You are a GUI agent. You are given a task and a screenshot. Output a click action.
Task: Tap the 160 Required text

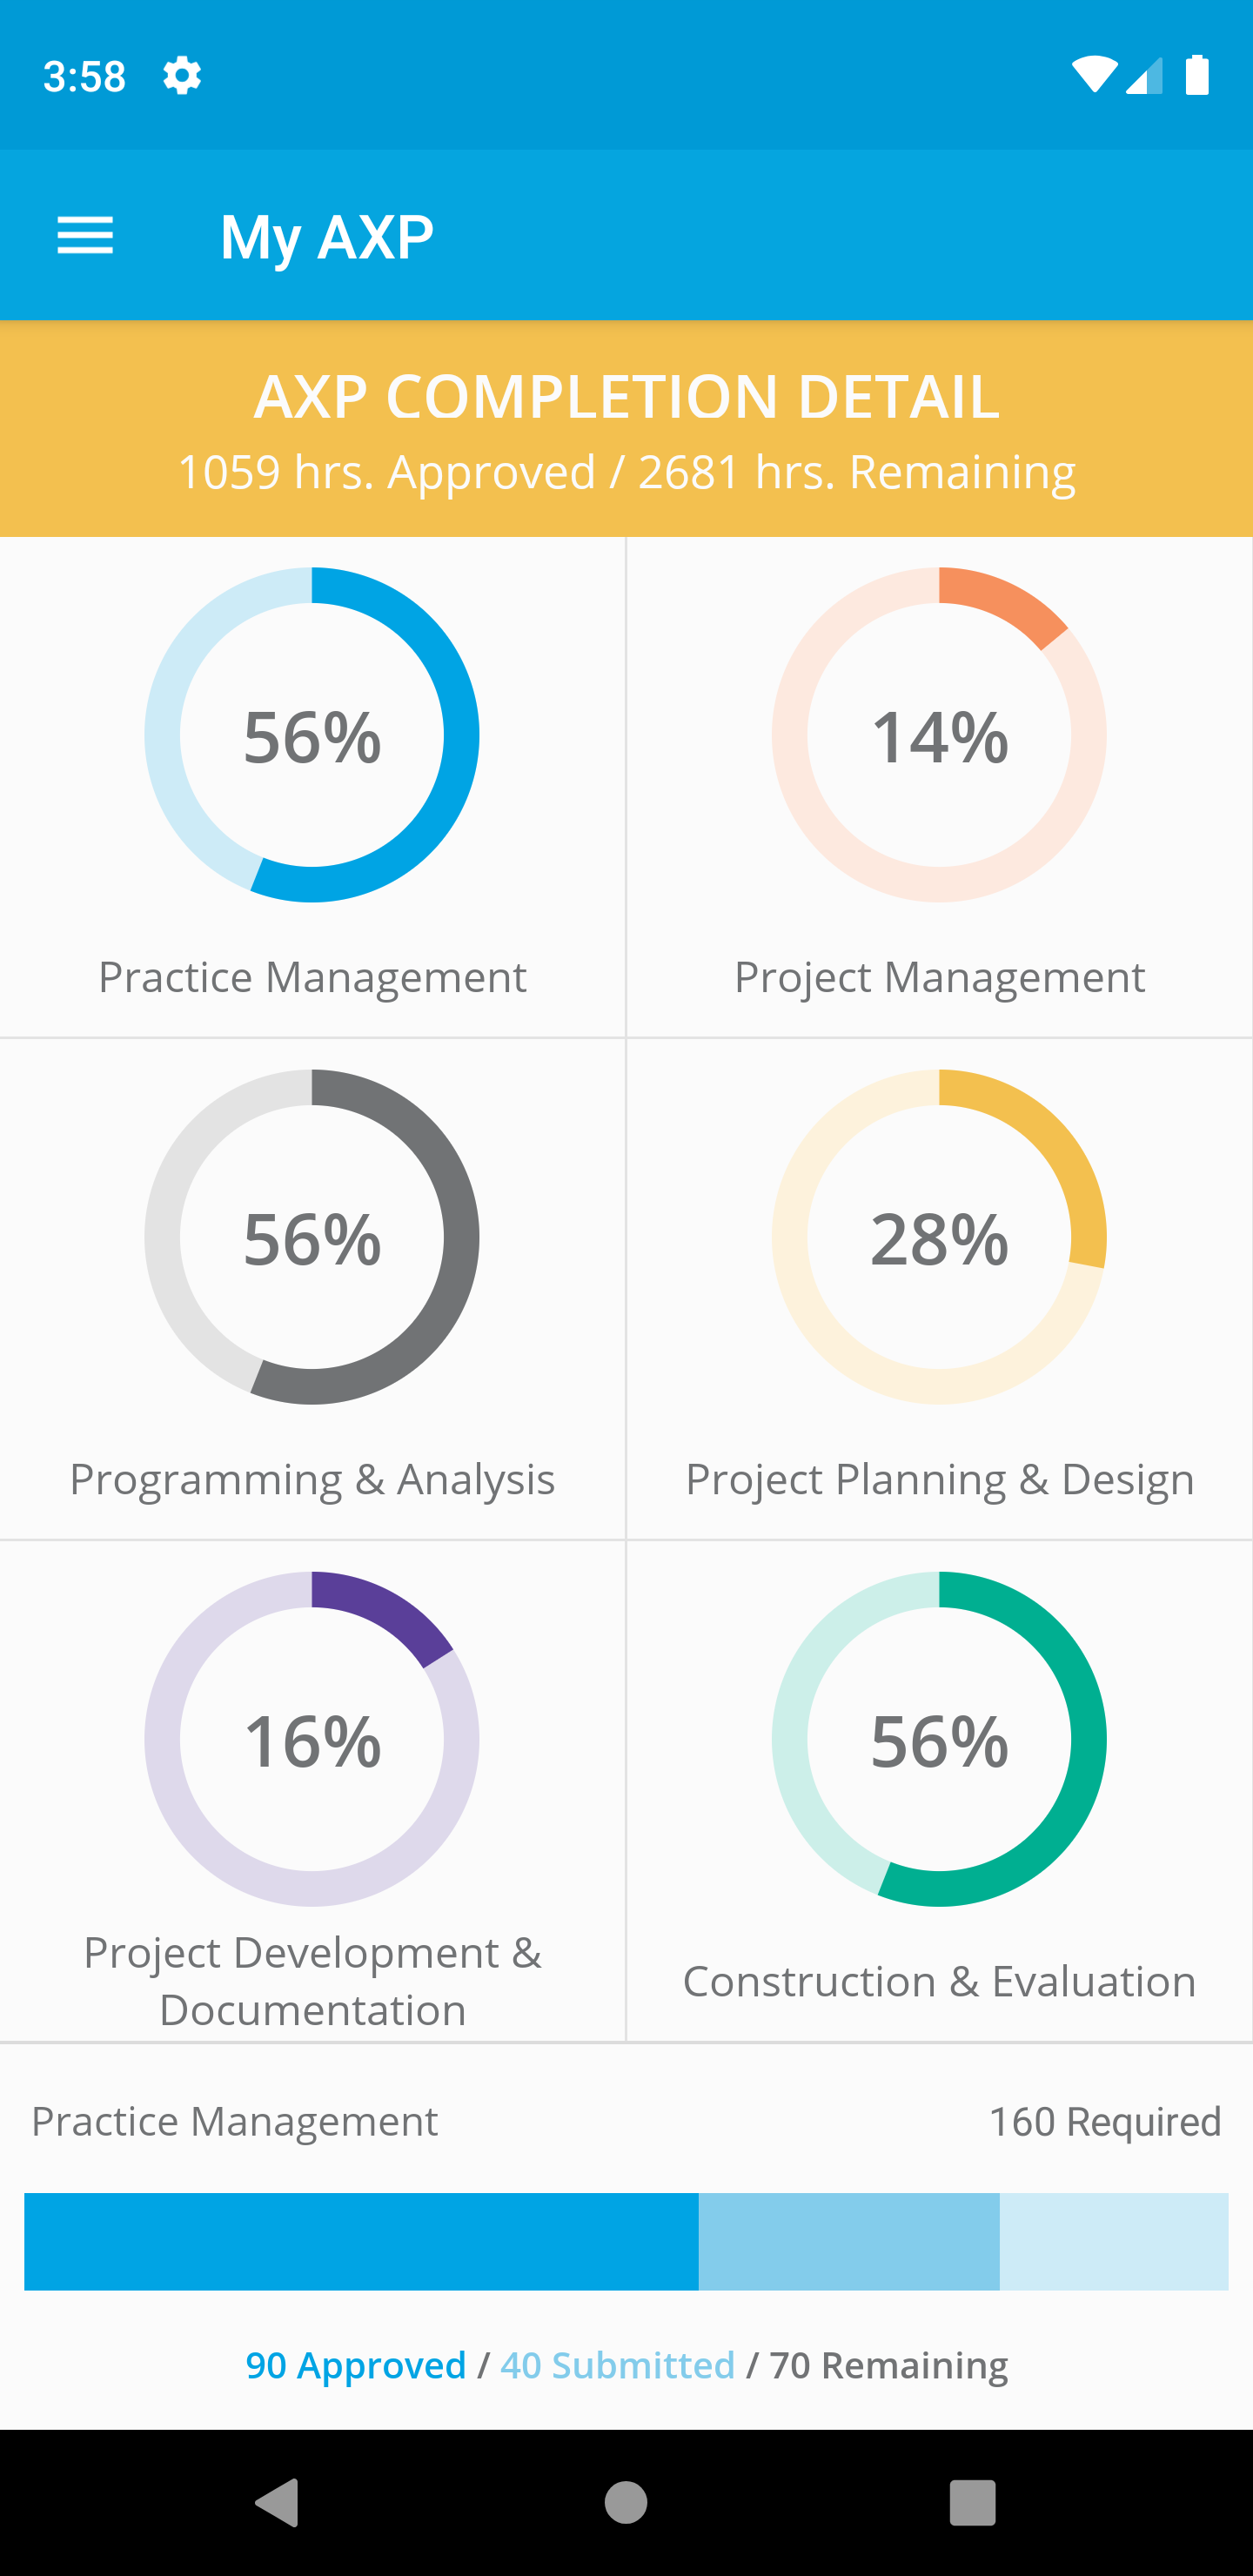[x=1105, y=2121]
